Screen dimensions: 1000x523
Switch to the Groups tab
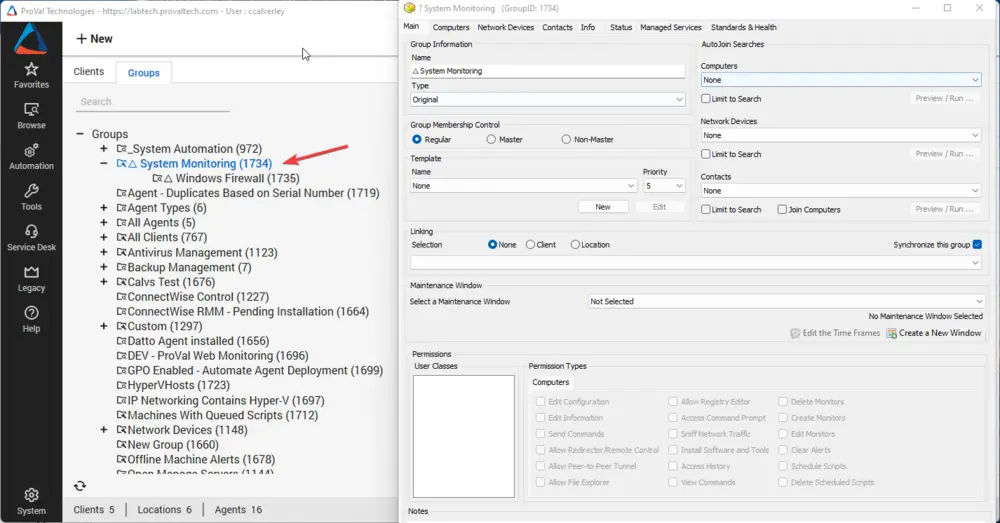143,73
